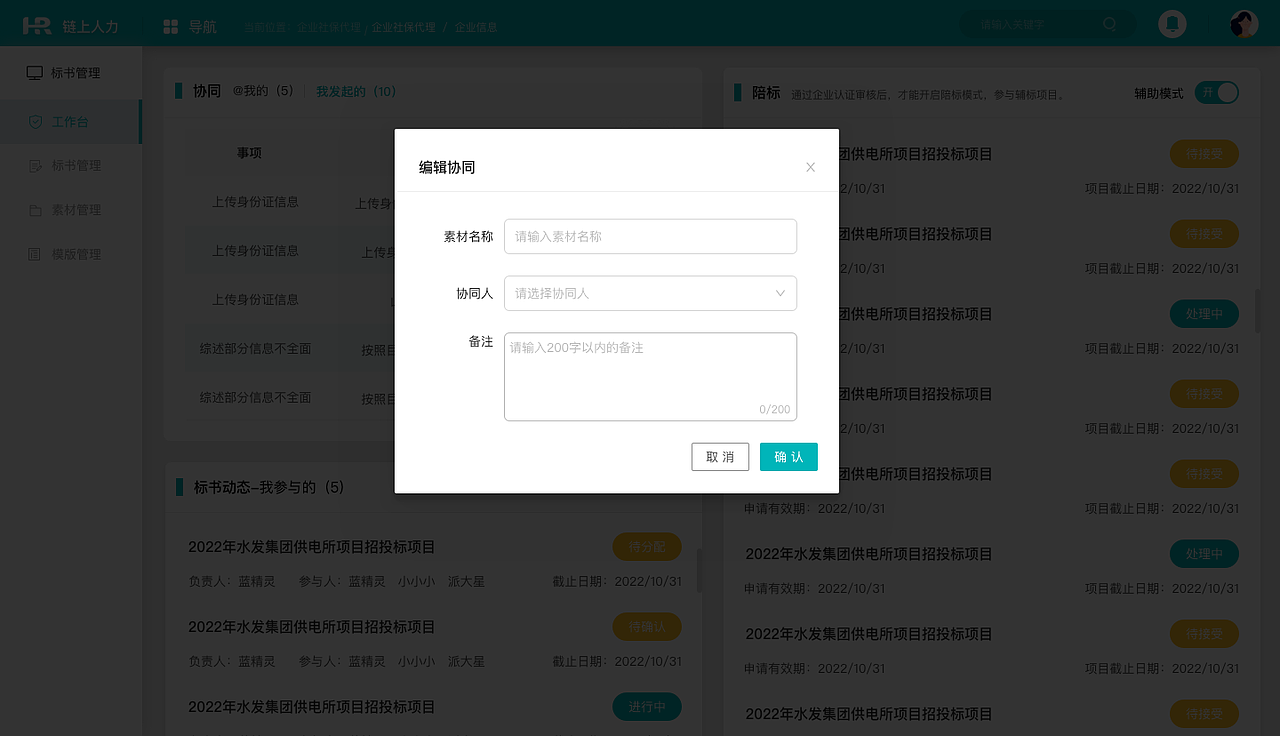Open 素材管理 in the sidebar
This screenshot has height=736, width=1280.
point(71,209)
